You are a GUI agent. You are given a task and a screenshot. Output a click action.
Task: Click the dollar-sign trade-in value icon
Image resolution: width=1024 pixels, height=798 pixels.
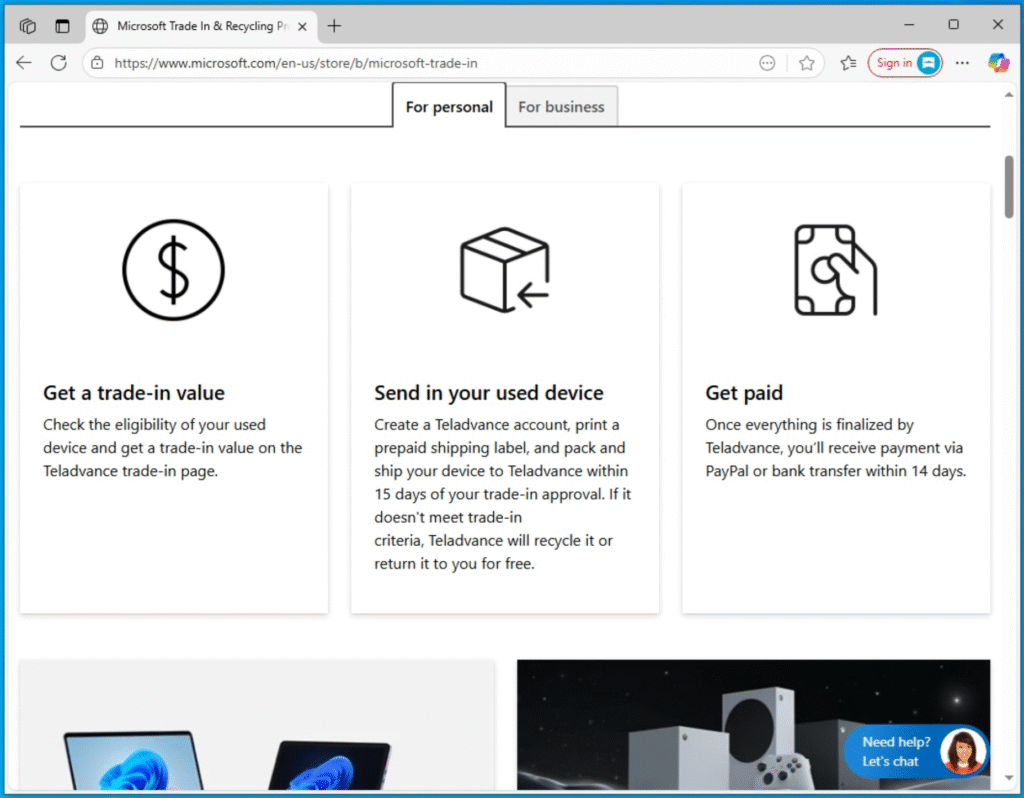[x=173, y=269]
